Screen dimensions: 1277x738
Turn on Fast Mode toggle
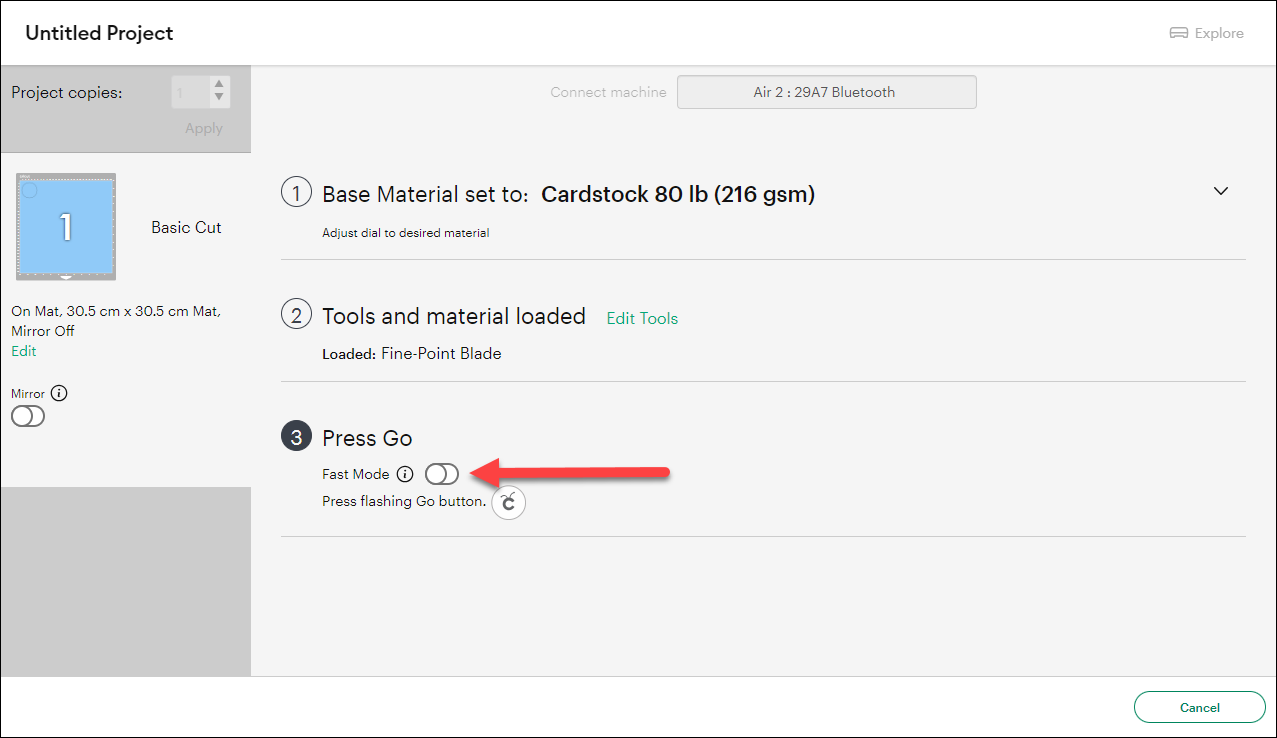(441, 473)
